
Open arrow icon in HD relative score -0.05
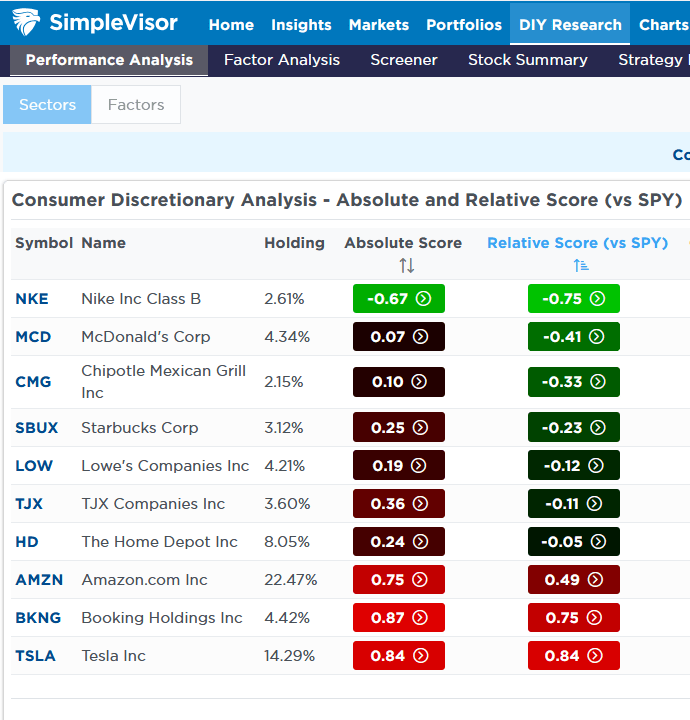[x=598, y=542]
